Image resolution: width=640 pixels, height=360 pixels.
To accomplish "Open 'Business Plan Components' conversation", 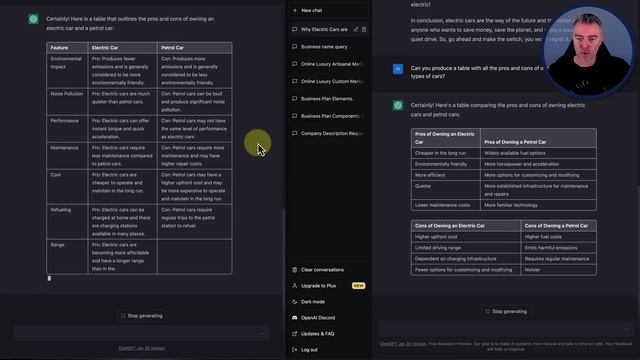I will 329,116.
